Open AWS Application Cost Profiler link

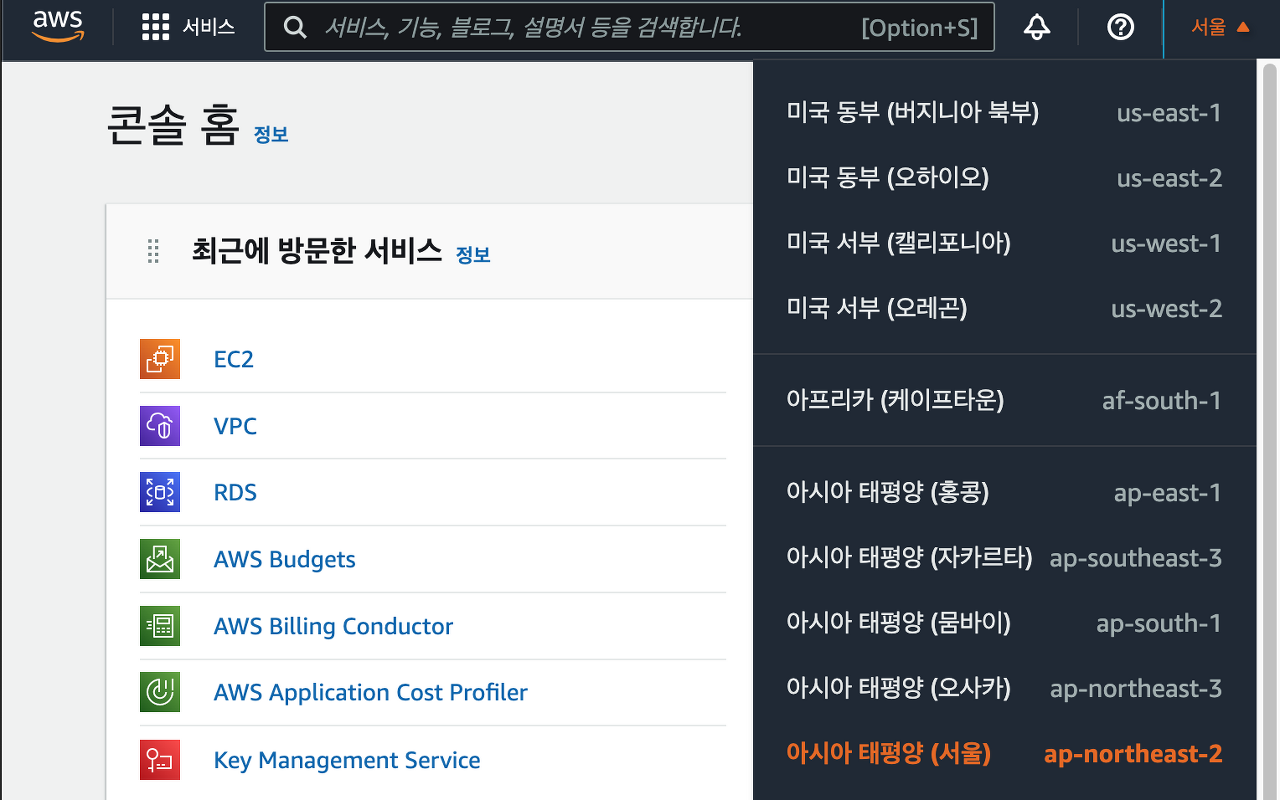(371, 692)
